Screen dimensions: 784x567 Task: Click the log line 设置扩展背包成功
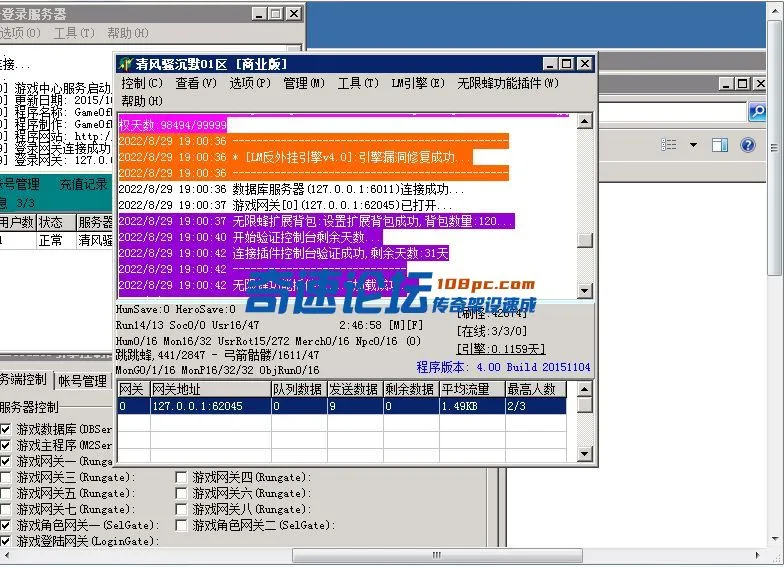click(316, 221)
